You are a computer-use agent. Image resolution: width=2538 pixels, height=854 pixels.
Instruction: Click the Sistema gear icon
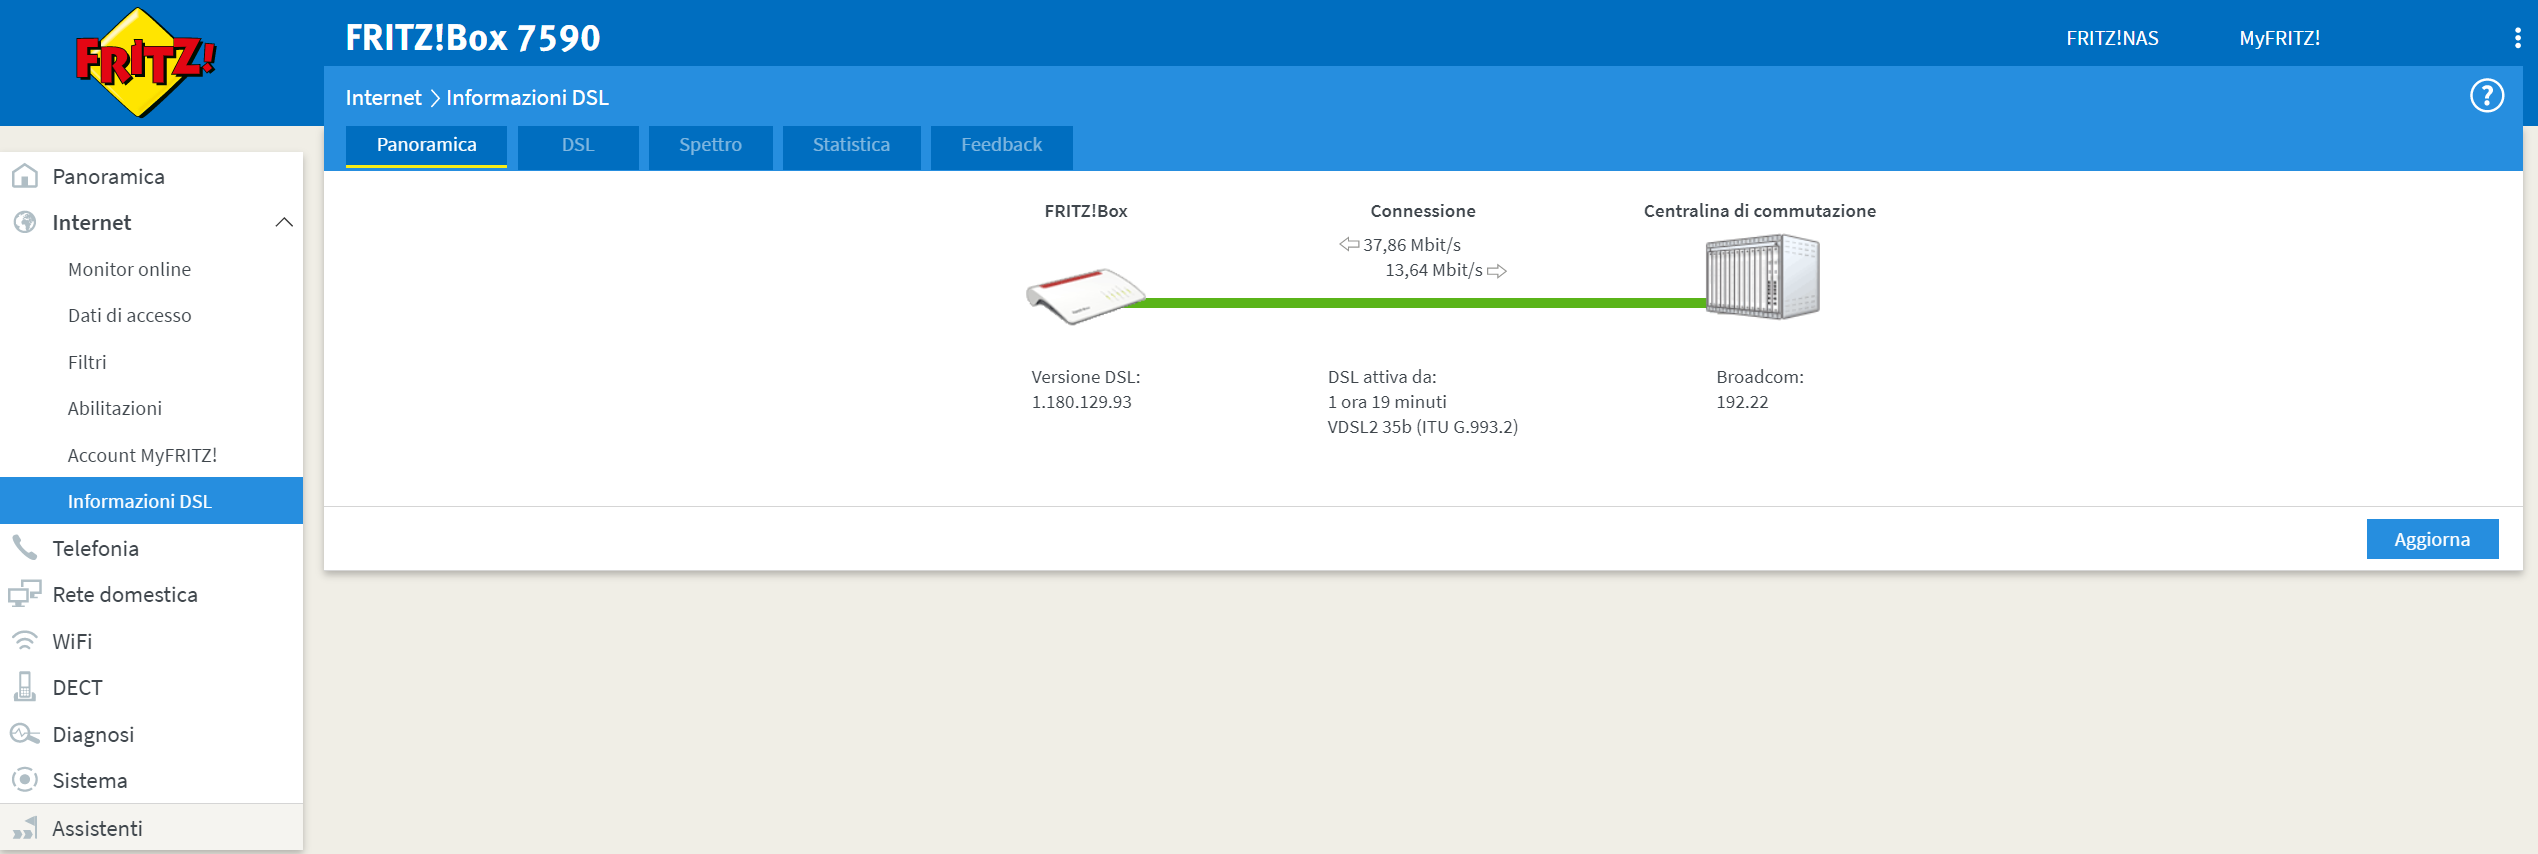25,780
